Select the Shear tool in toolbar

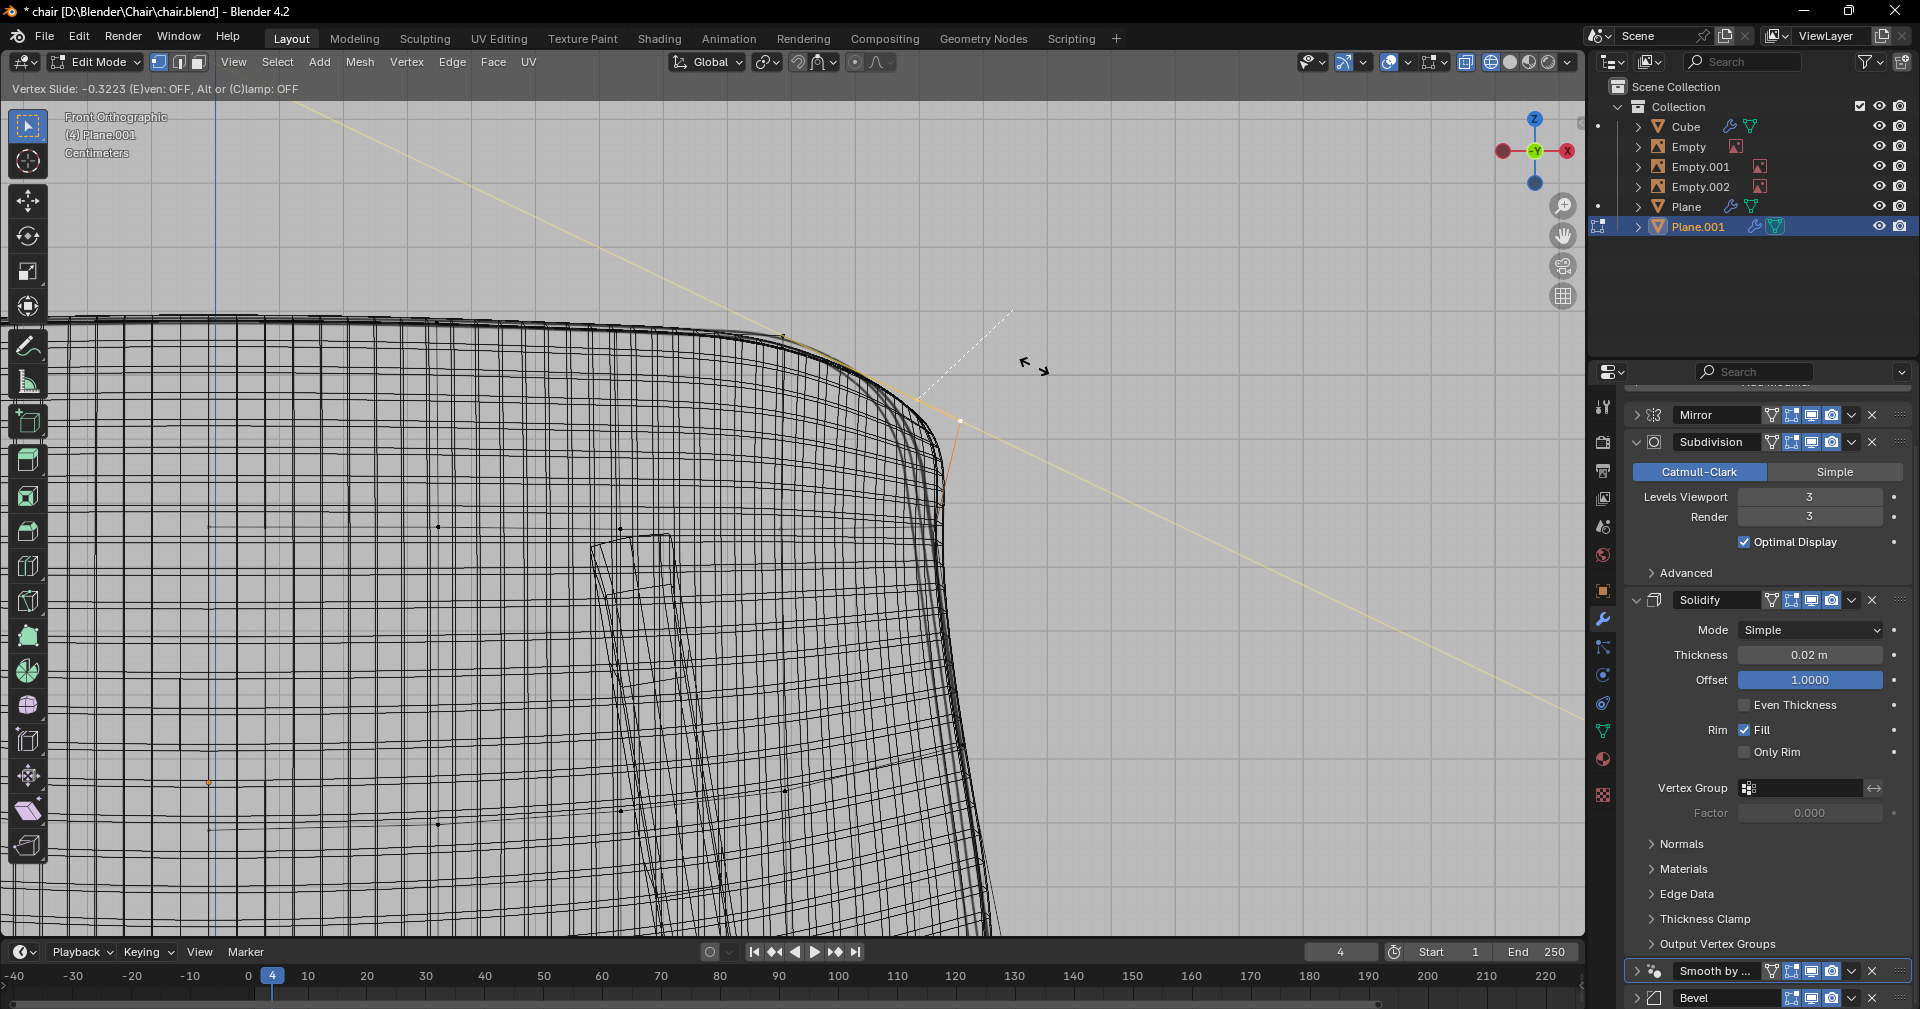tap(28, 811)
